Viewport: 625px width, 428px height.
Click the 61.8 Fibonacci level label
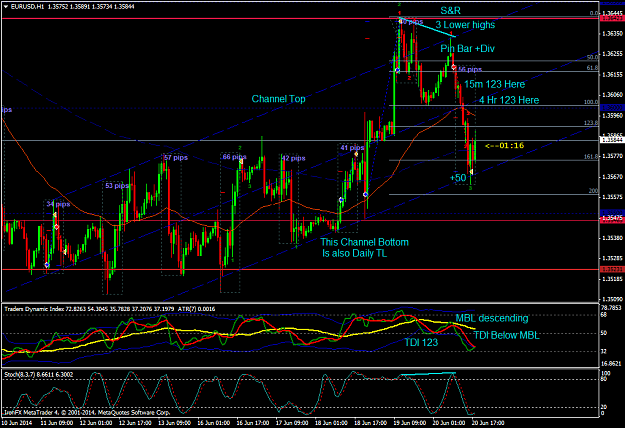pyautogui.click(x=592, y=68)
